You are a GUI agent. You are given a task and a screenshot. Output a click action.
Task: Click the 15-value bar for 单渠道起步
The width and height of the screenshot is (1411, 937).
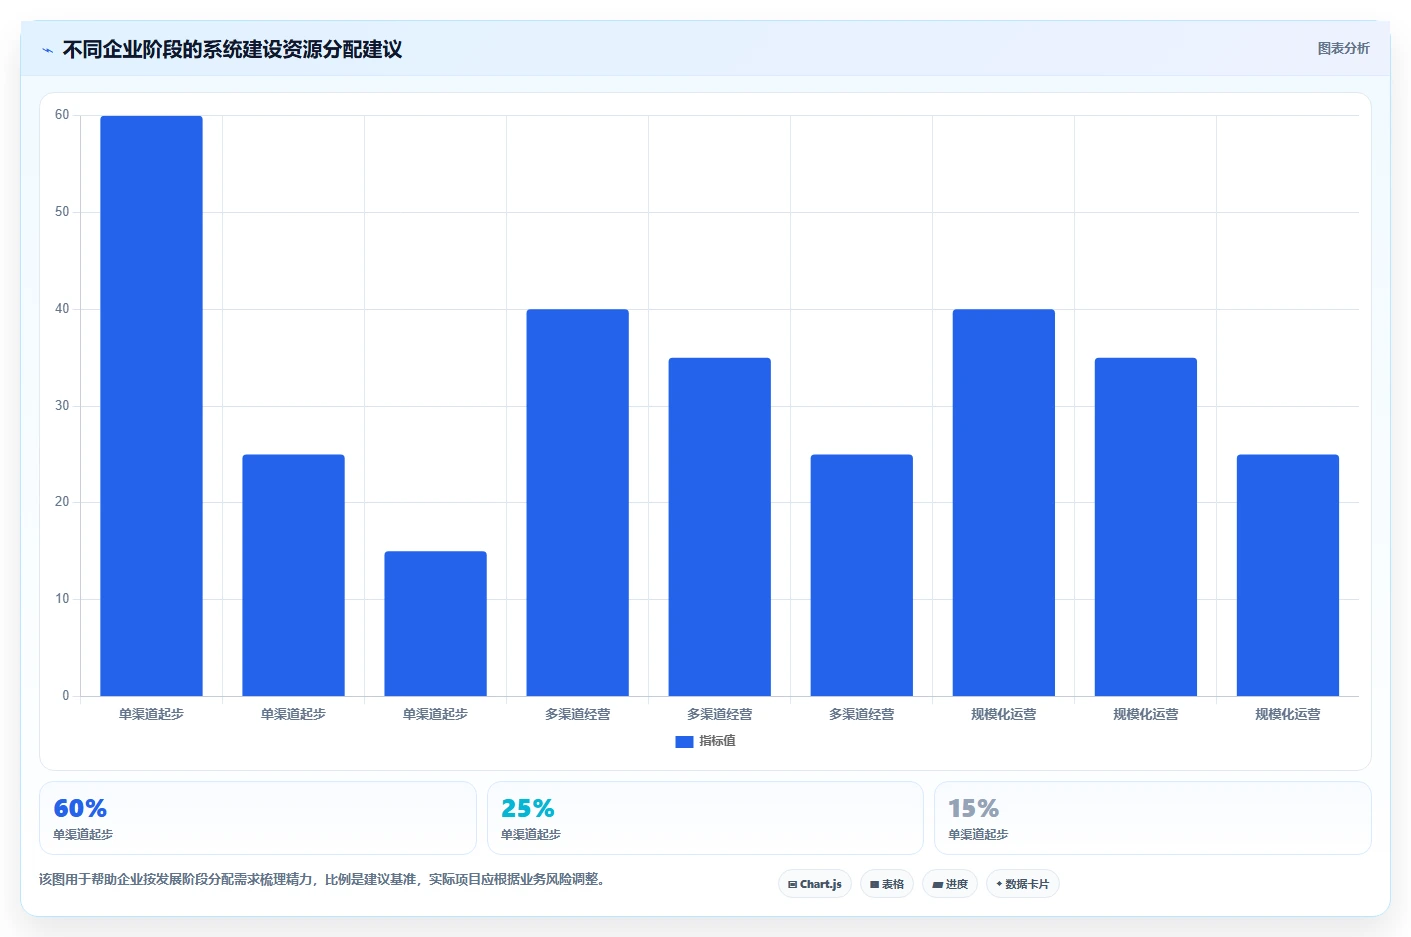(x=435, y=624)
